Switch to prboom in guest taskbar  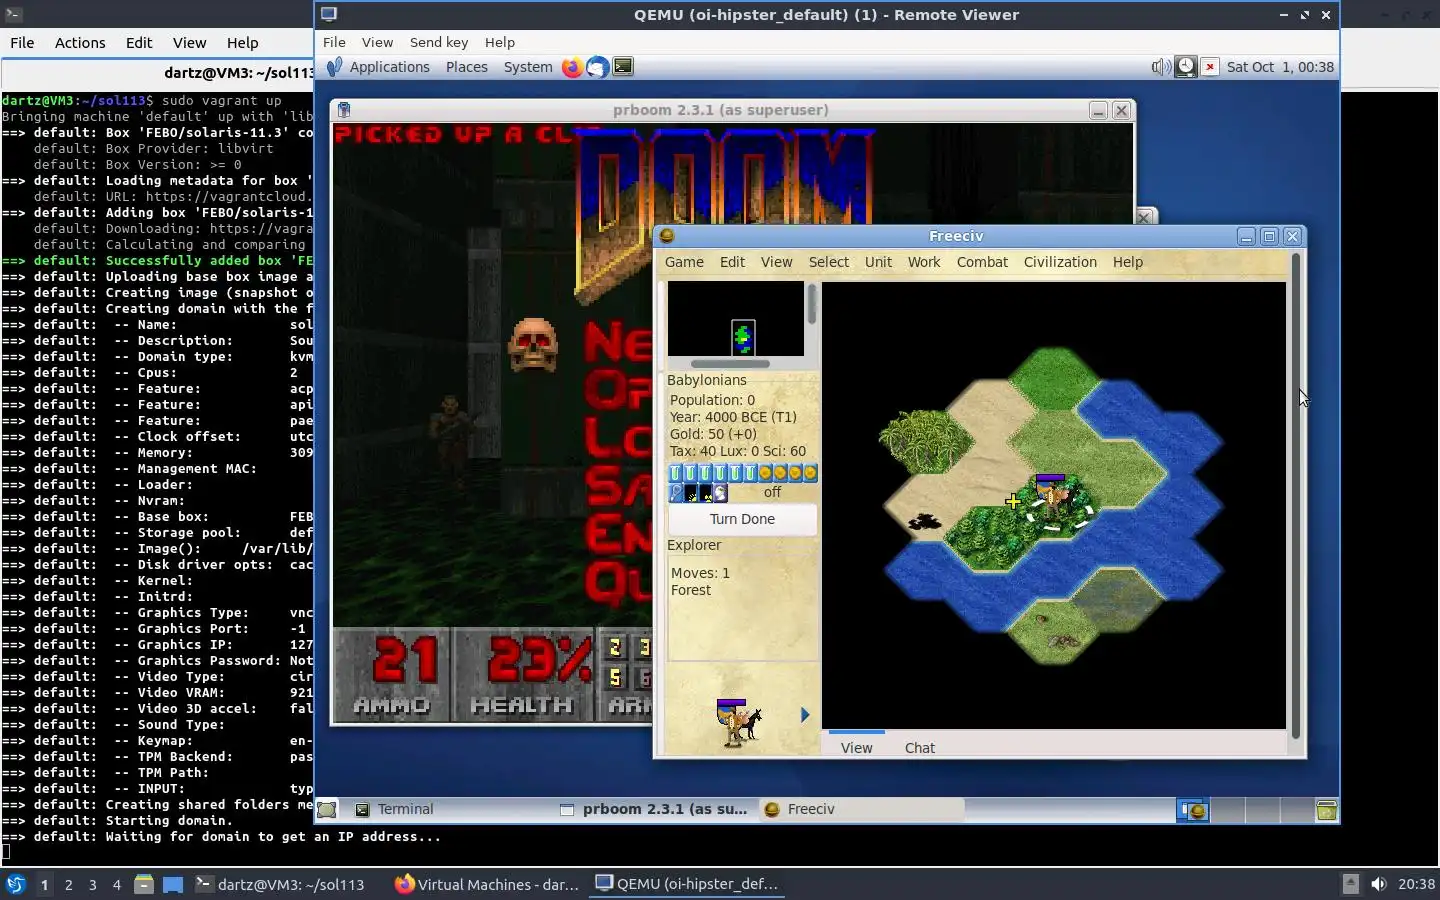click(654, 809)
